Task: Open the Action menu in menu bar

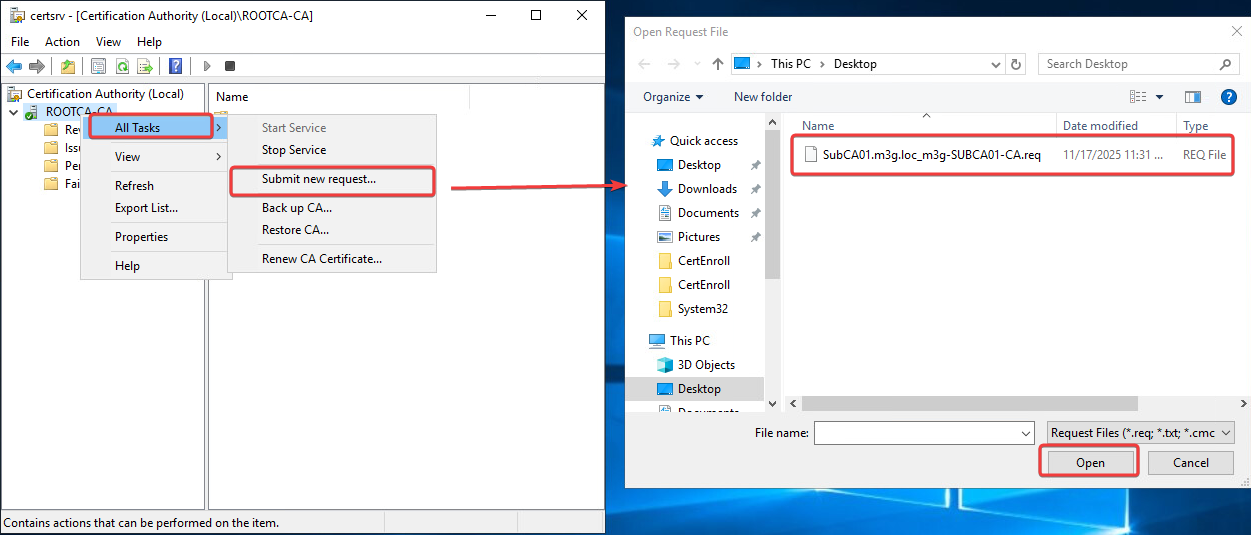Action: [x=62, y=42]
